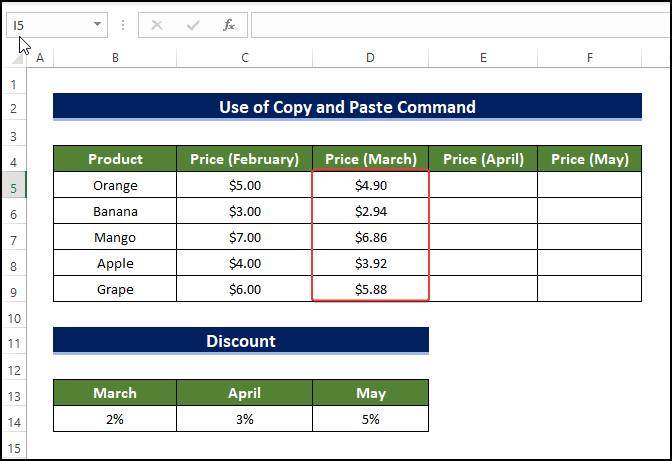Click the 'March' discount header cell
The image size is (672, 461).
[x=115, y=393]
